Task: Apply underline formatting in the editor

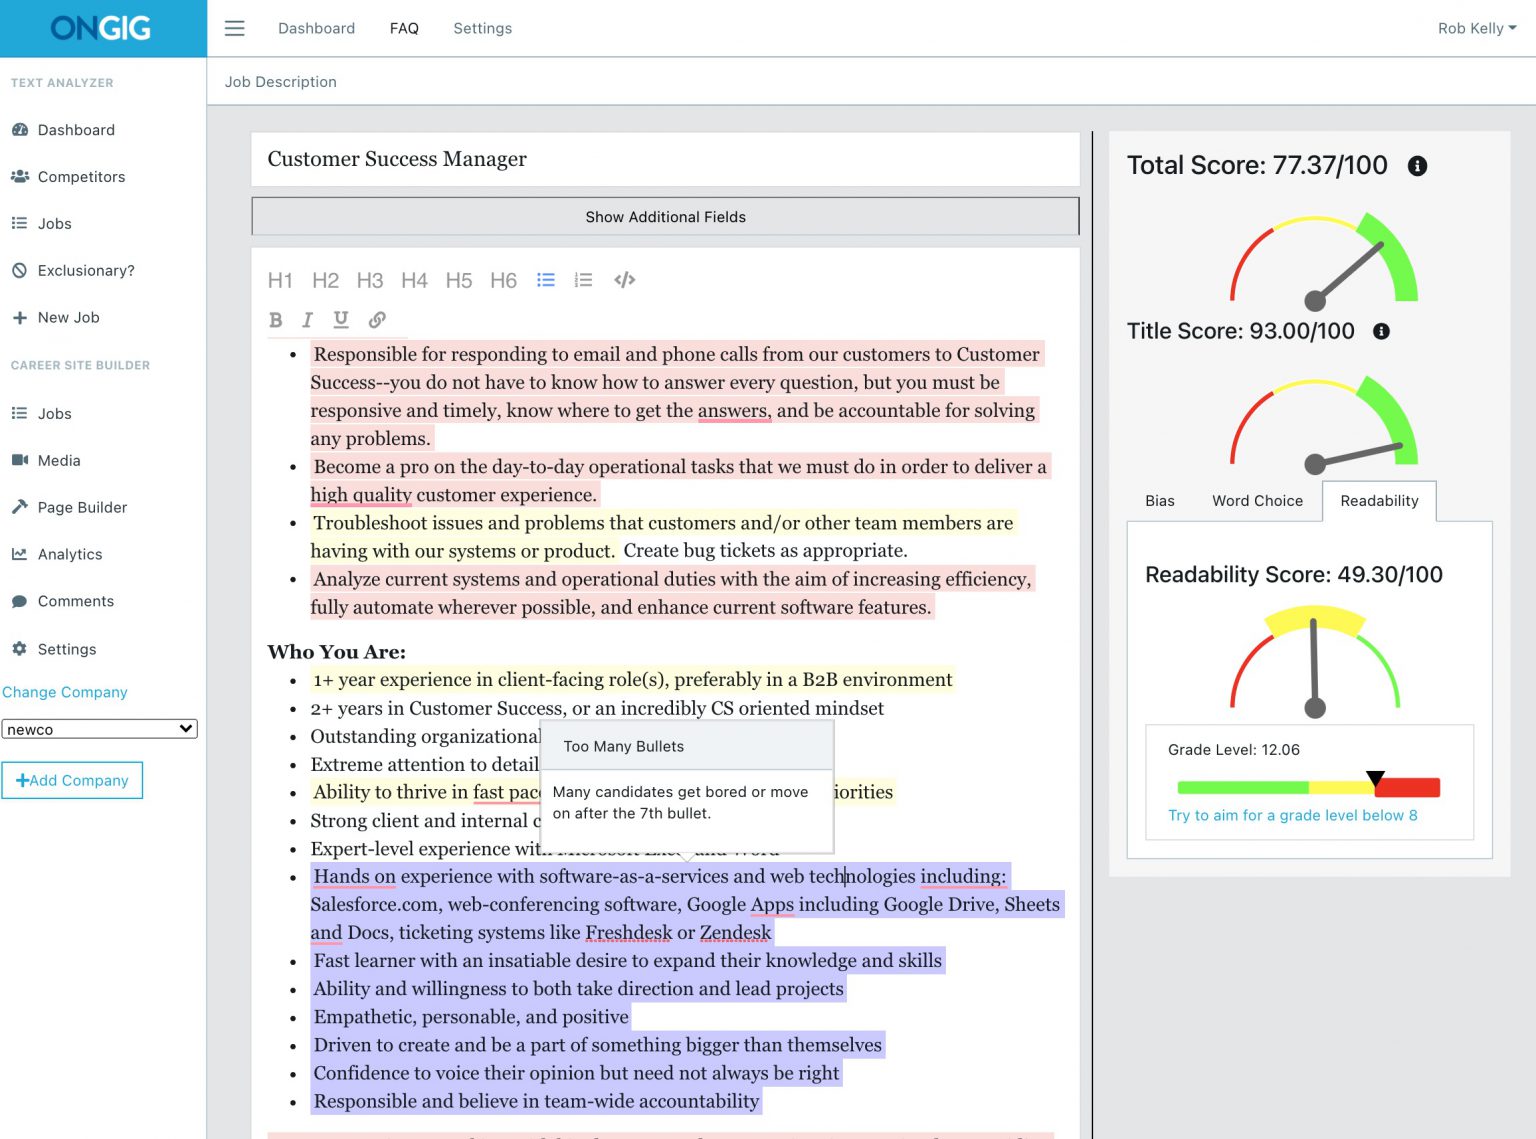Action: point(341,320)
